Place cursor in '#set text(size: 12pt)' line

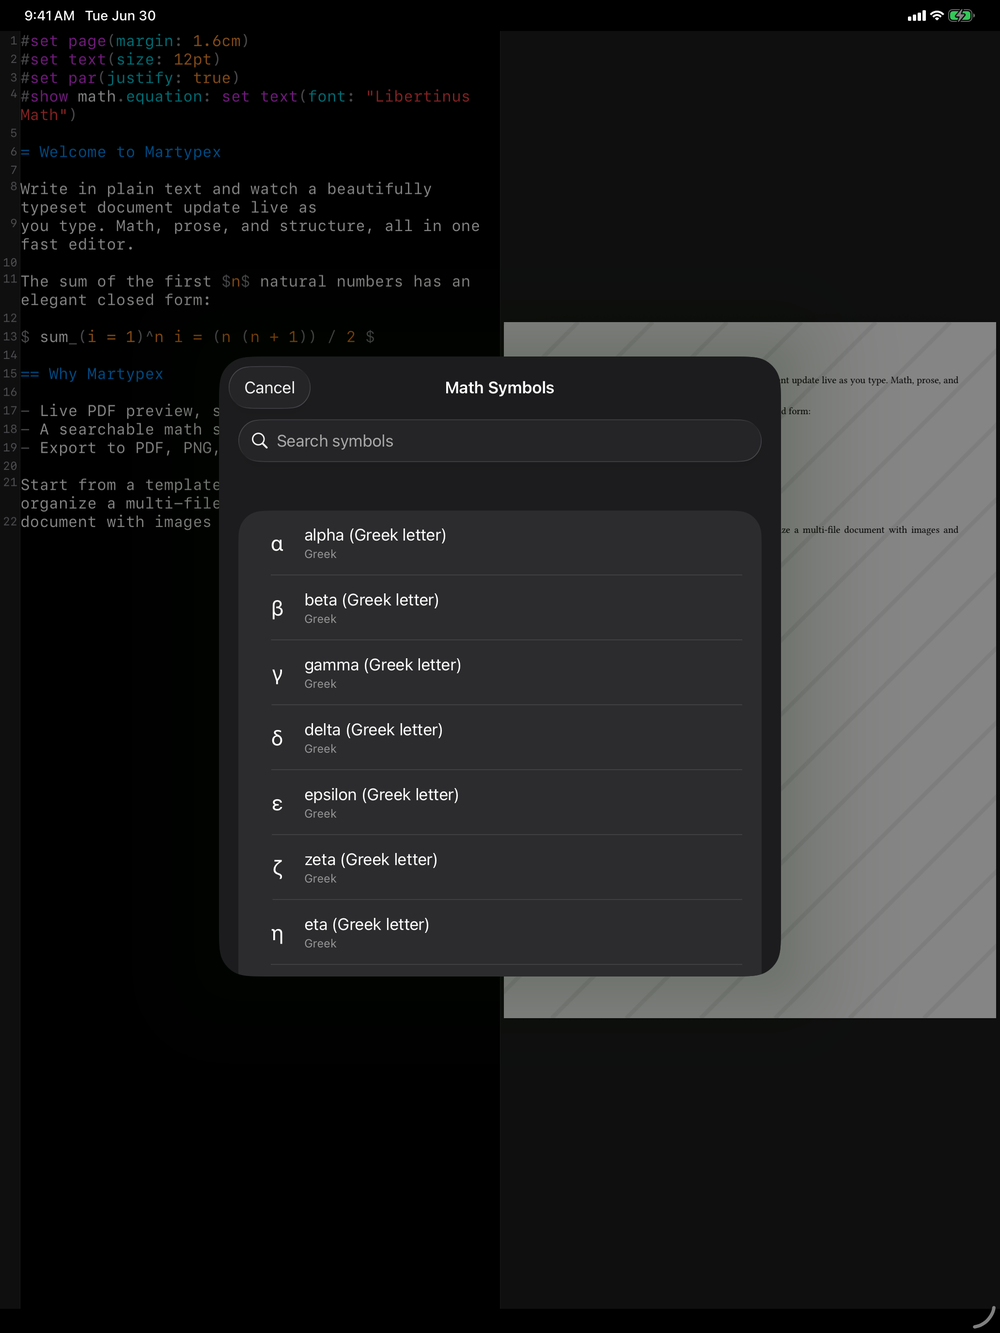pyautogui.click(x=120, y=60)
